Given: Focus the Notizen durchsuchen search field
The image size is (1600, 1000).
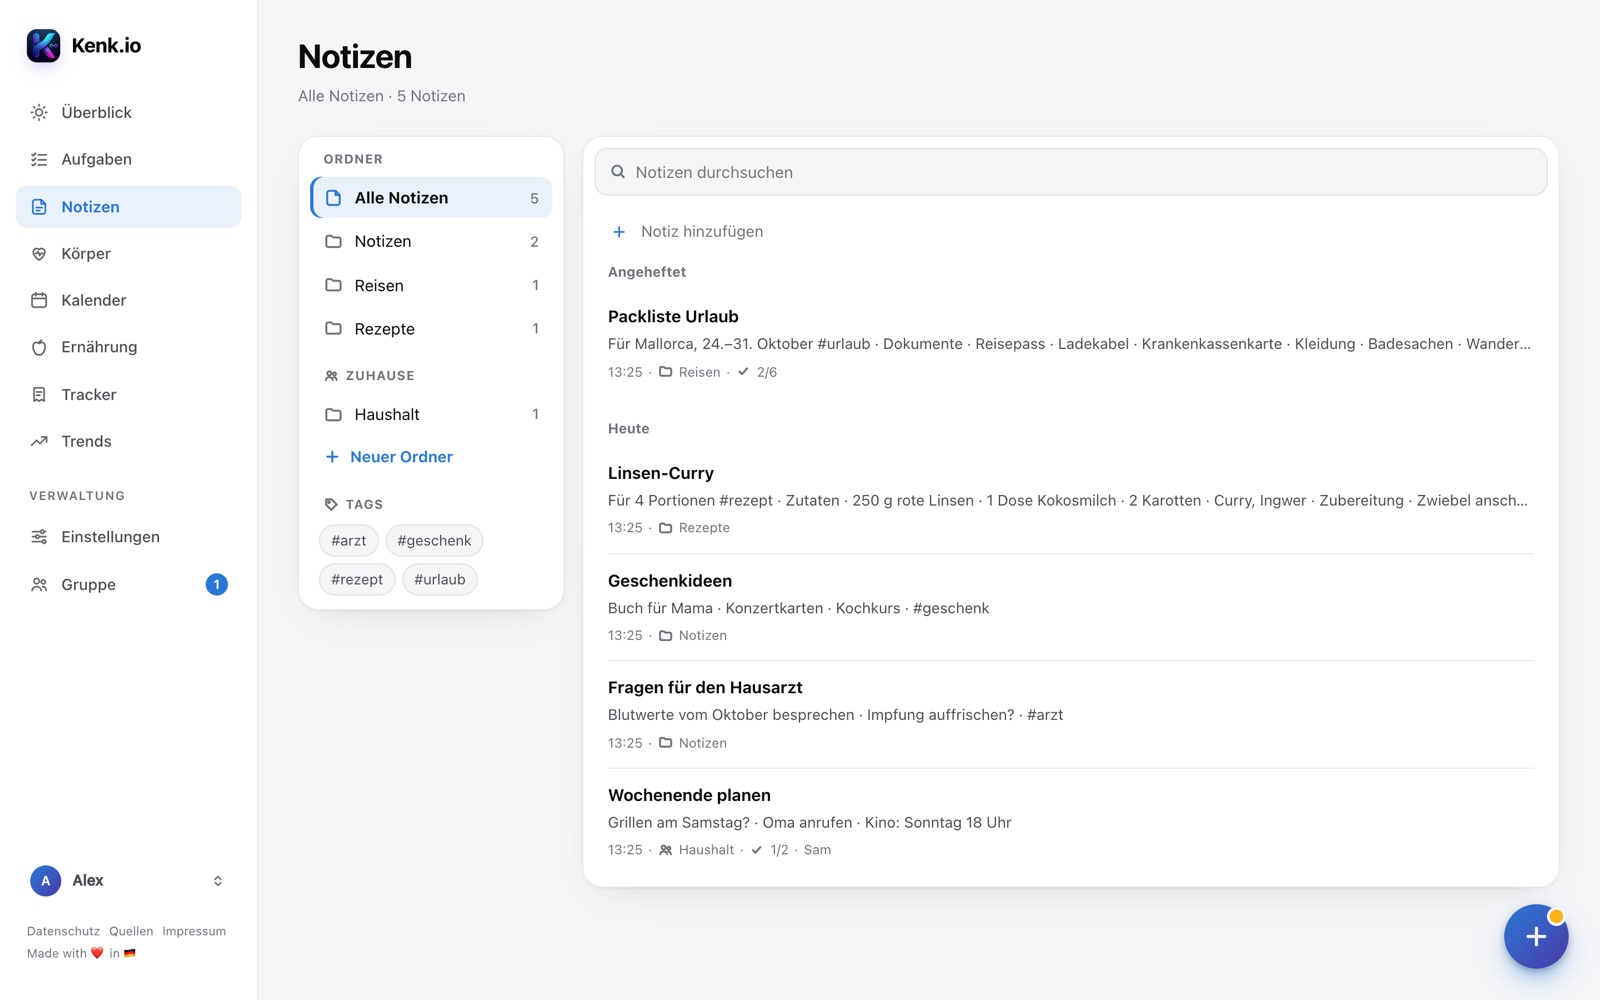Looking at the screenshot, I should click(1071, 172).
